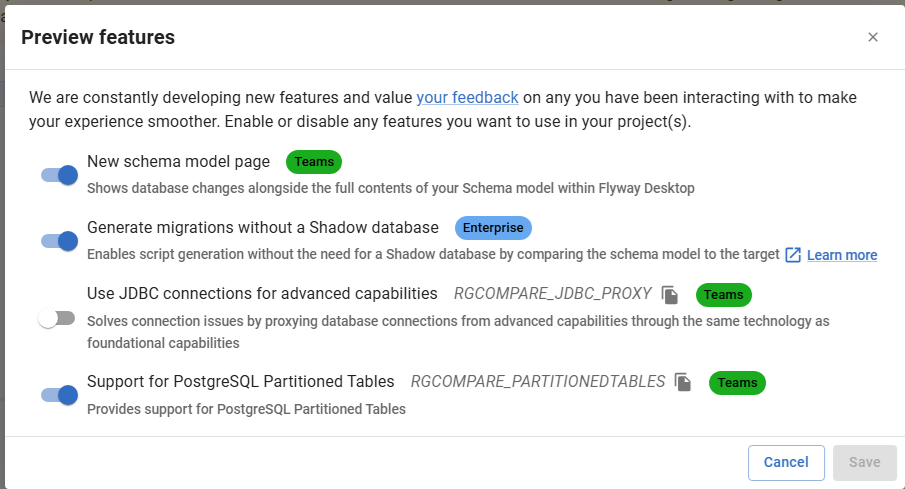The image size is (905, 489).
Task: Click the Teams badge on the JDBC connections row
Action: point(723,295)
